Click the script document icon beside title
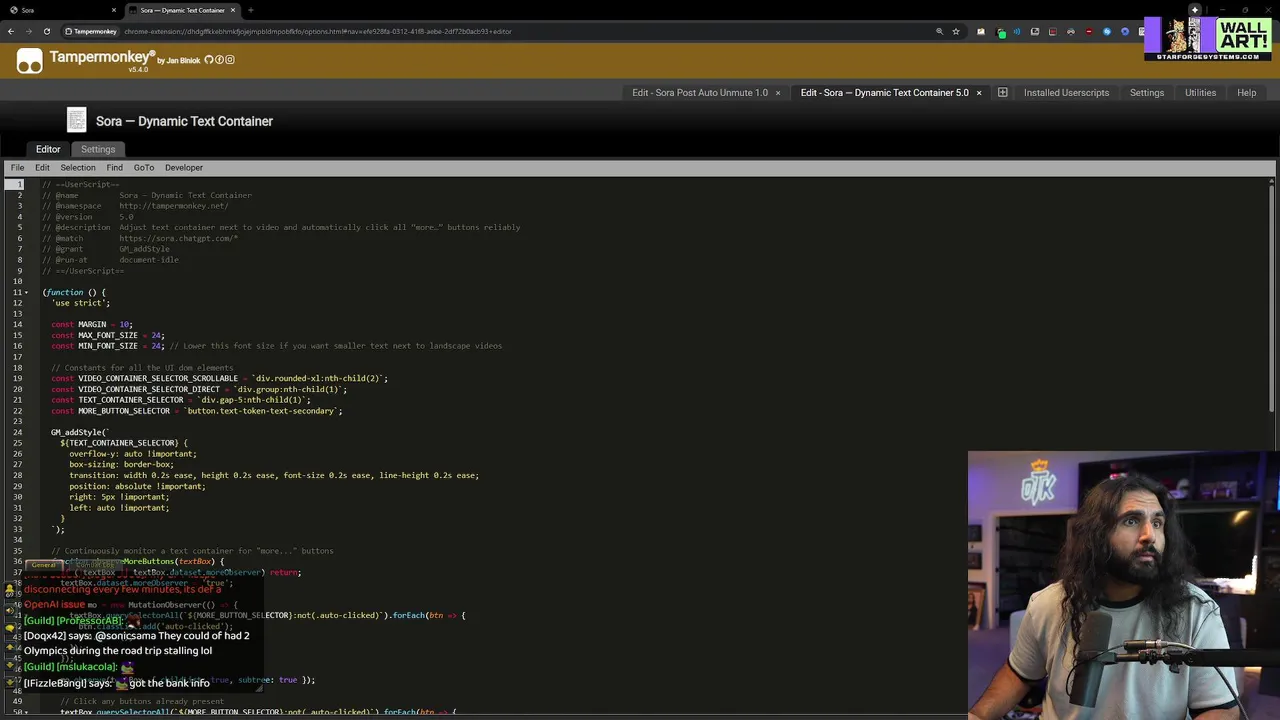The height and width of the screenshot is (720, 1280). tap(77, 120)
